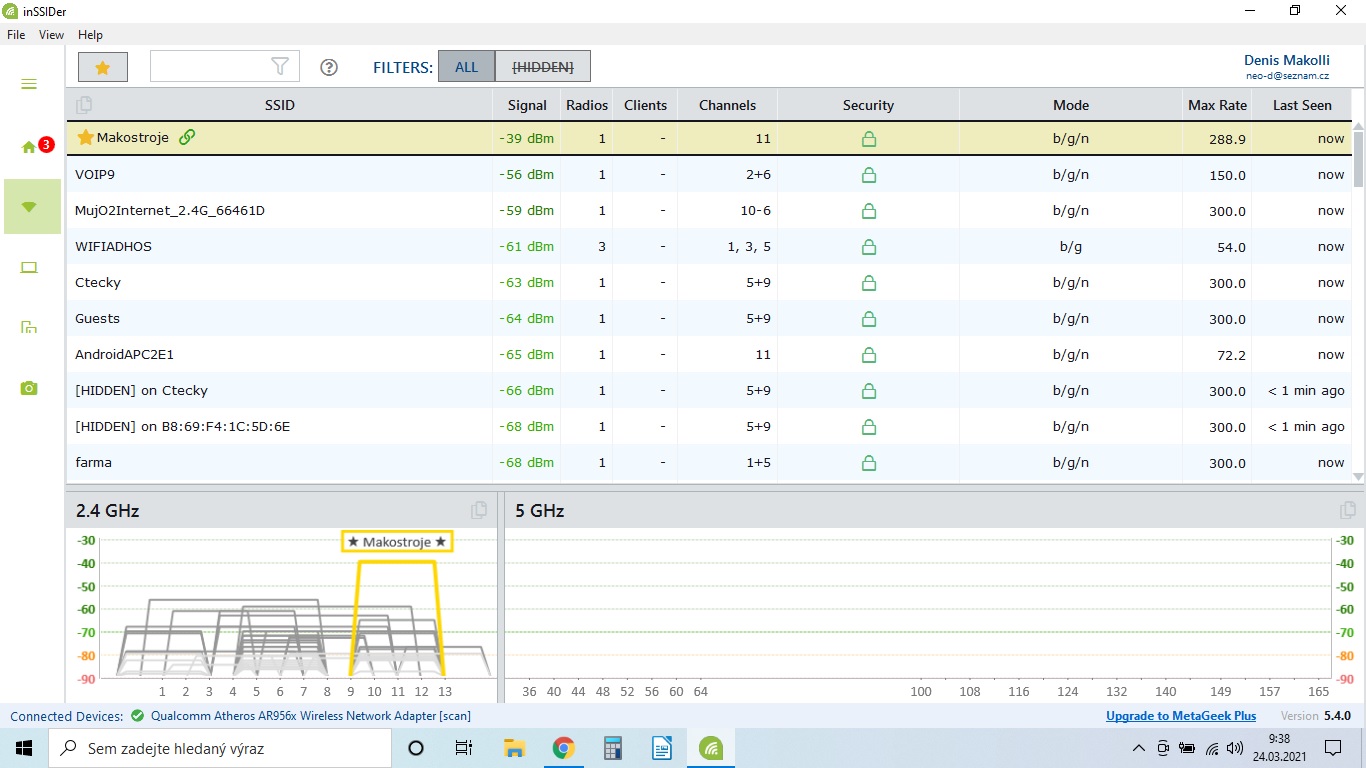Open the hamburger menu in sidebar
Viewport: 1366px width, 768px height.
coord(29,84)
